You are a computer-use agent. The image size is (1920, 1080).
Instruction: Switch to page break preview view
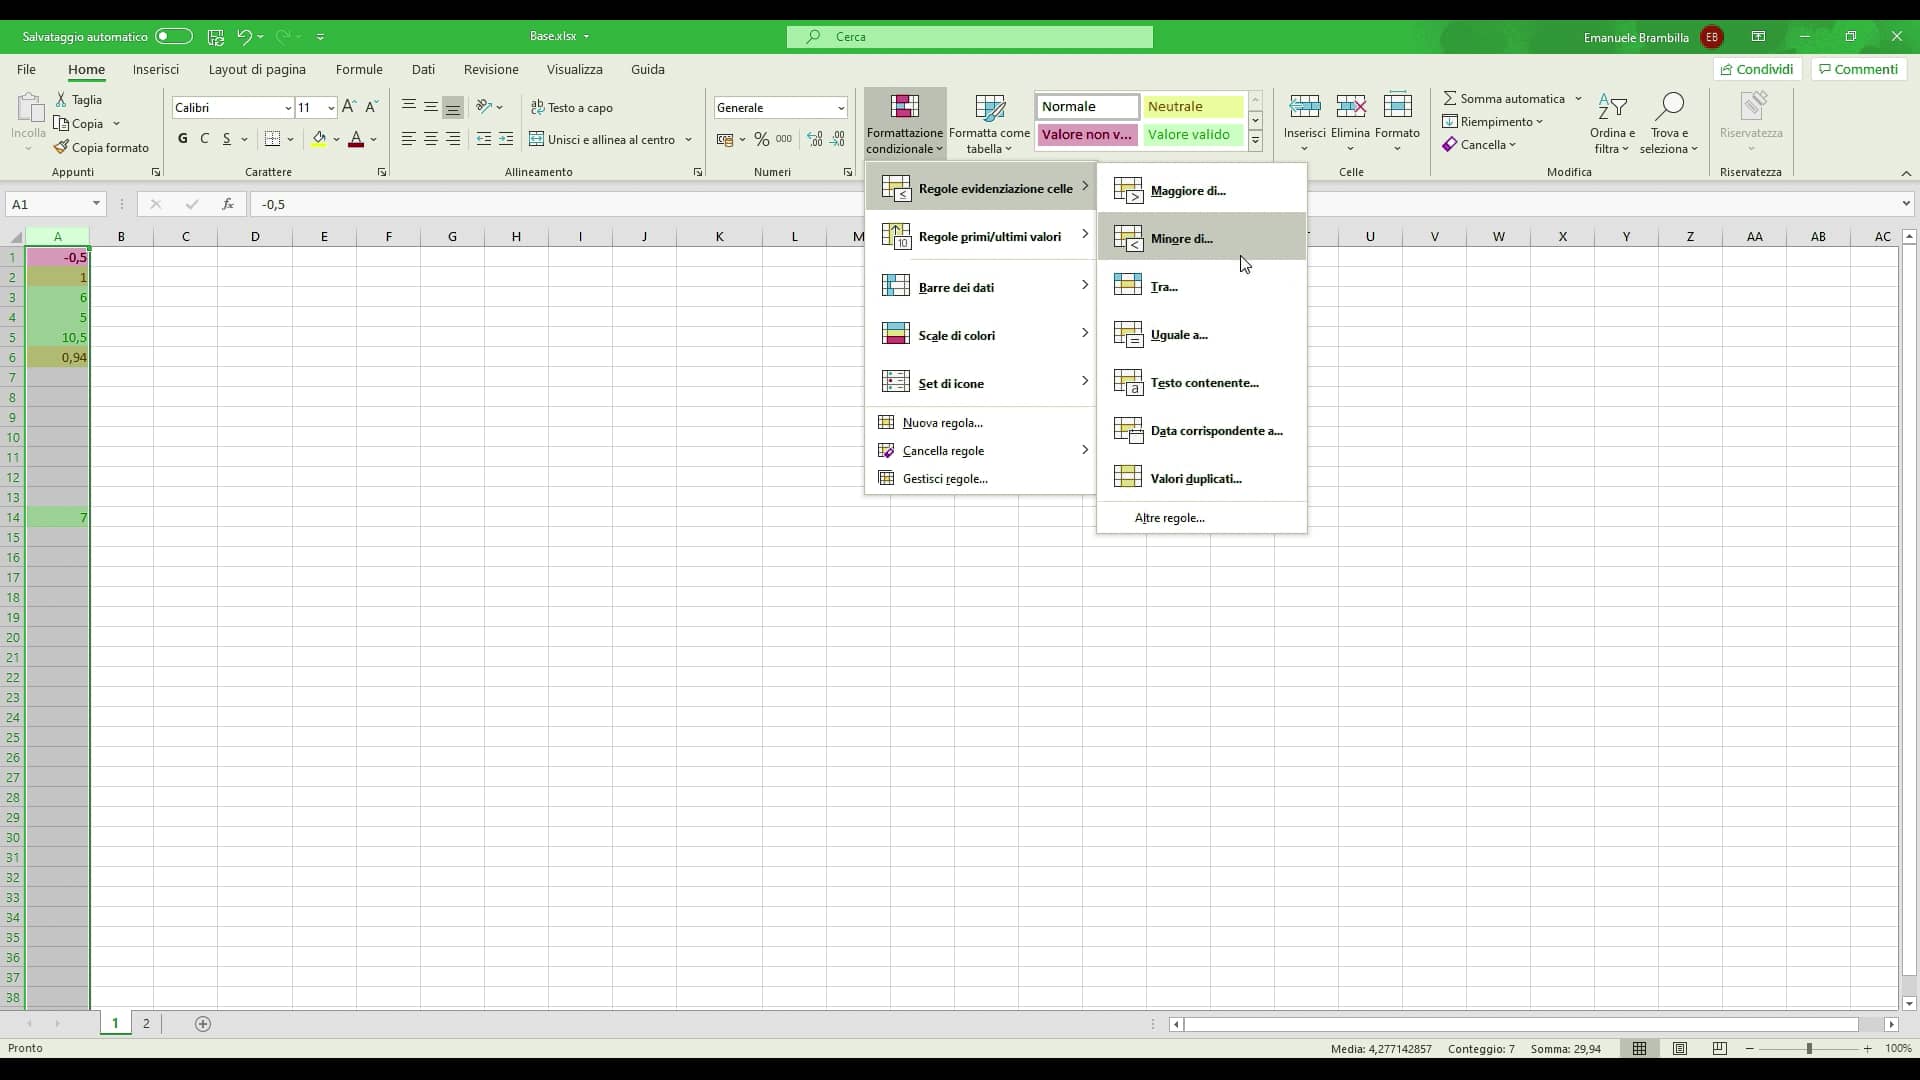click(x=1720, y=1048)
